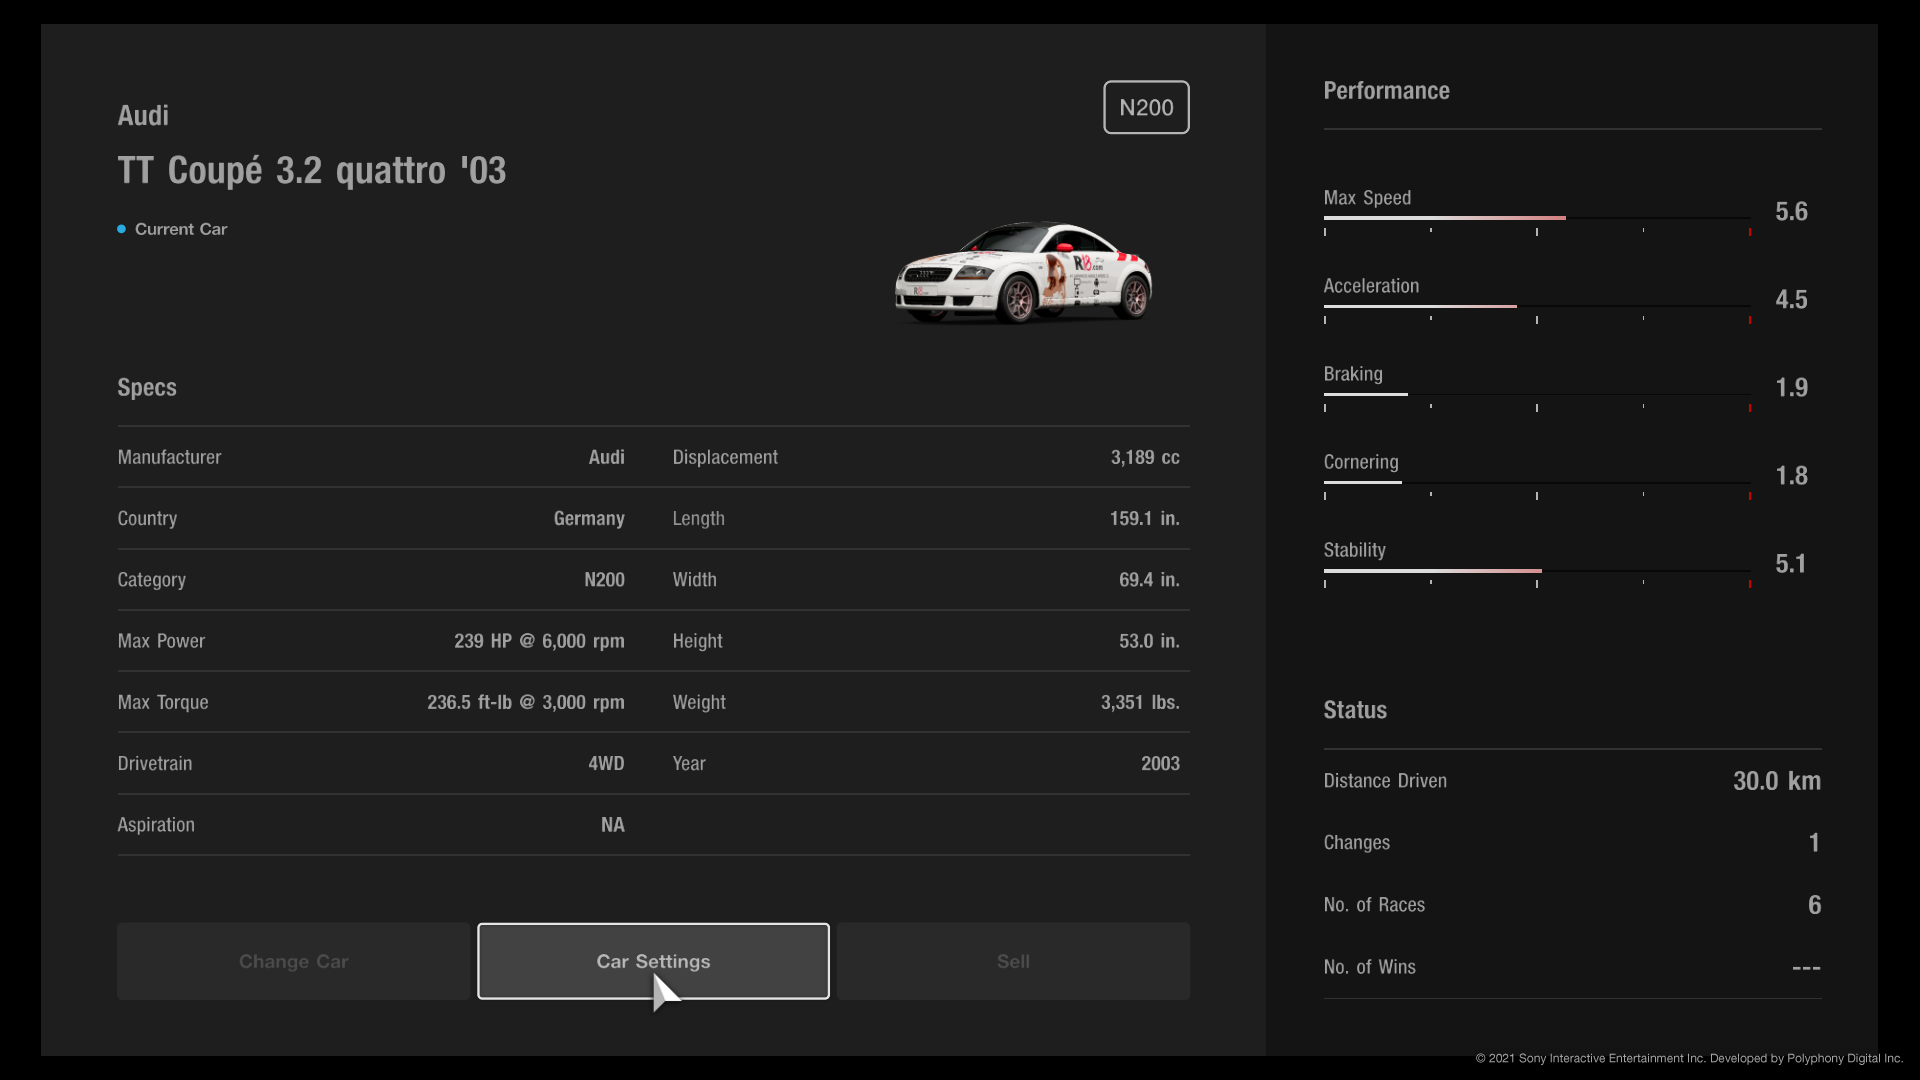Screen dimensions: 1920x1080
Task: Click the Audi brand heading
Action: [x=143, y=116]
